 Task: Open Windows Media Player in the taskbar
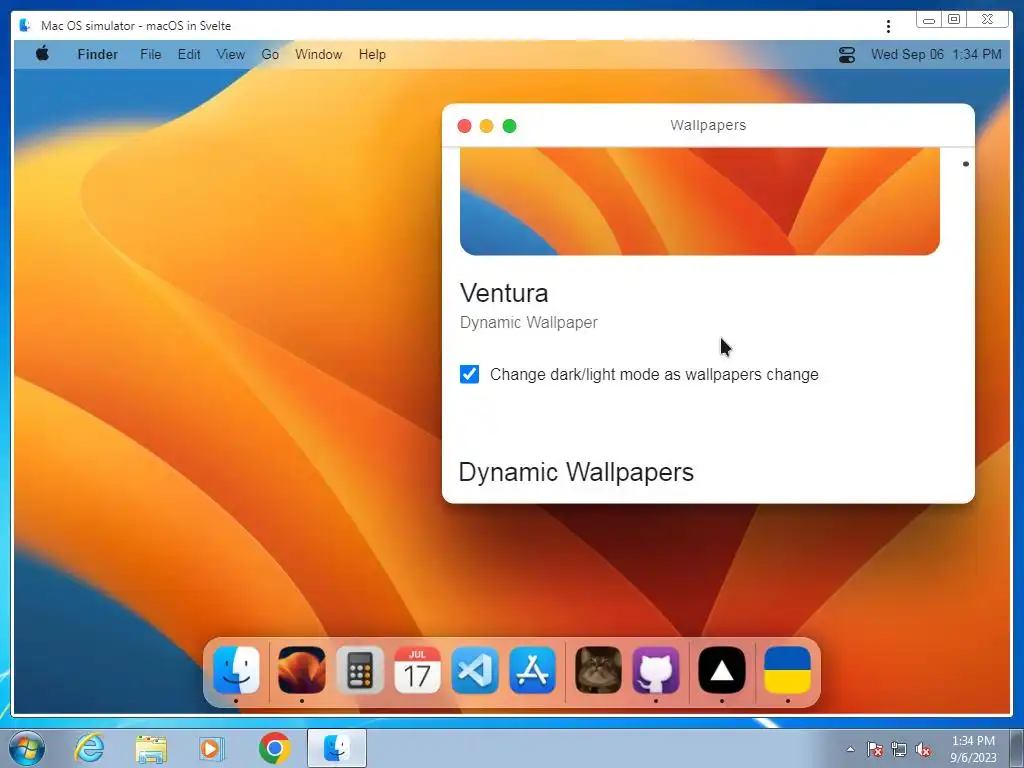212,748
